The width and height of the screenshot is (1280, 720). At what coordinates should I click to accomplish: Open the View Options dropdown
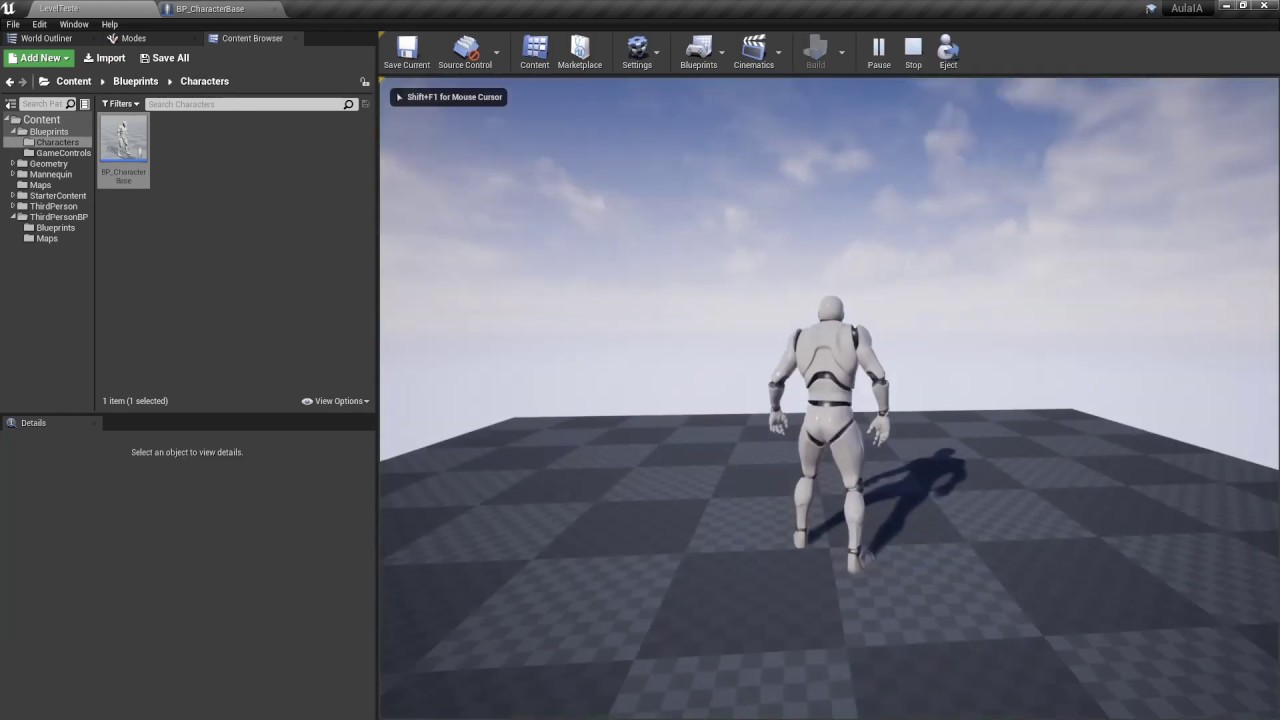tap(336, 401)
